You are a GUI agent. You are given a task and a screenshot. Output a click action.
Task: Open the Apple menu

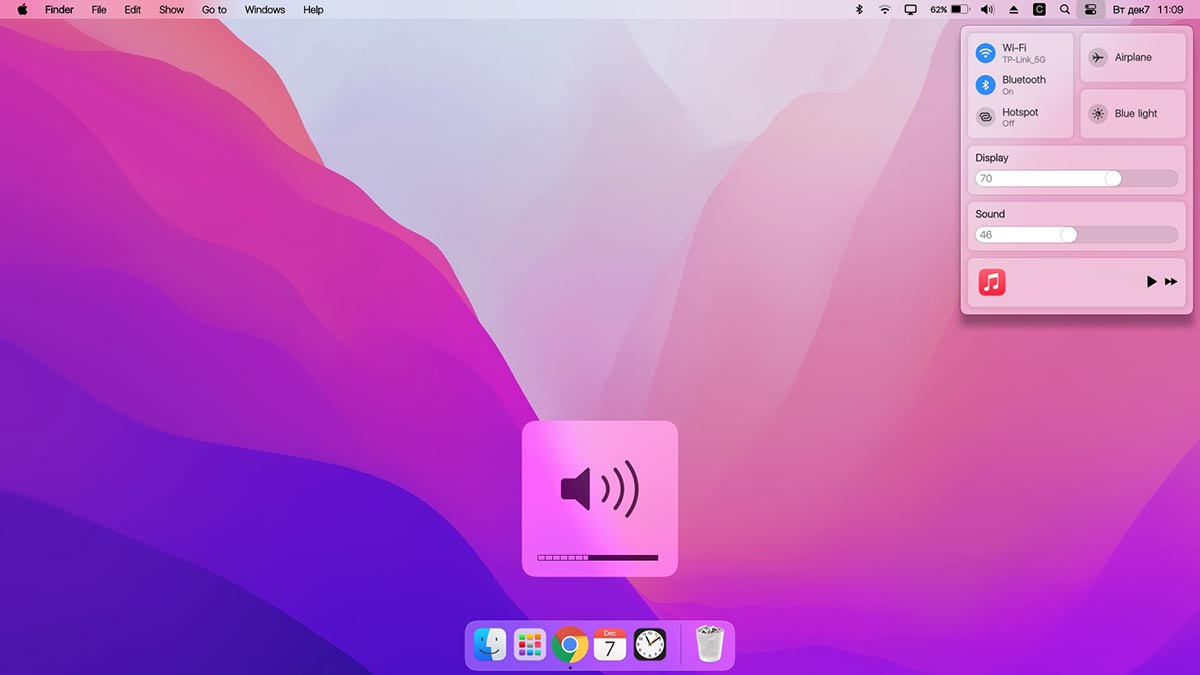pos(22,10)
